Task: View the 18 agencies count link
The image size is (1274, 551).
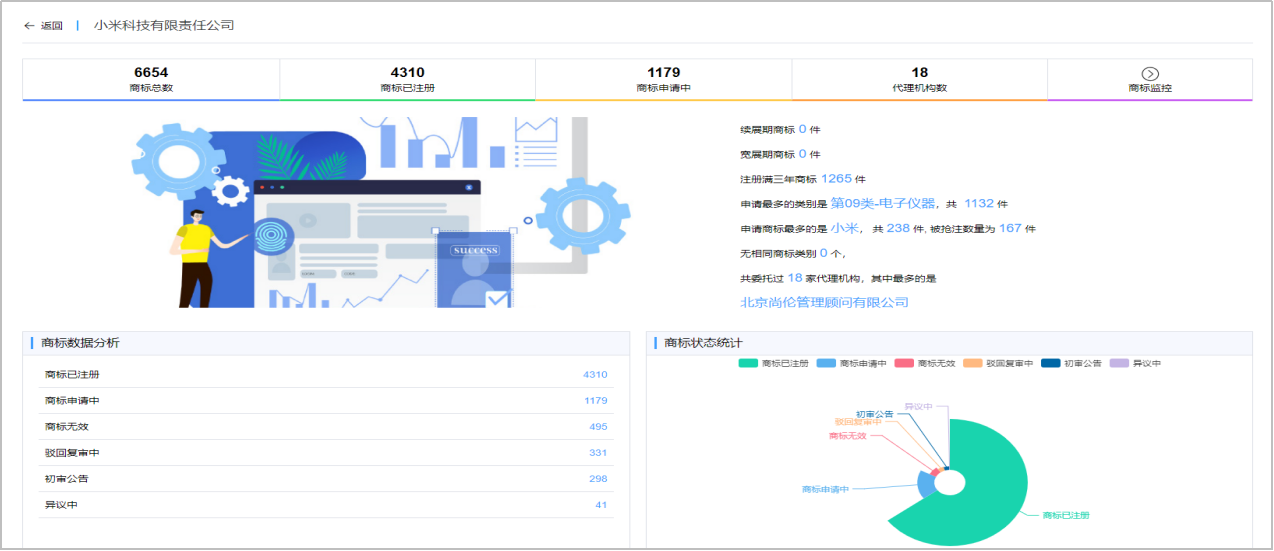Action: 795,277
